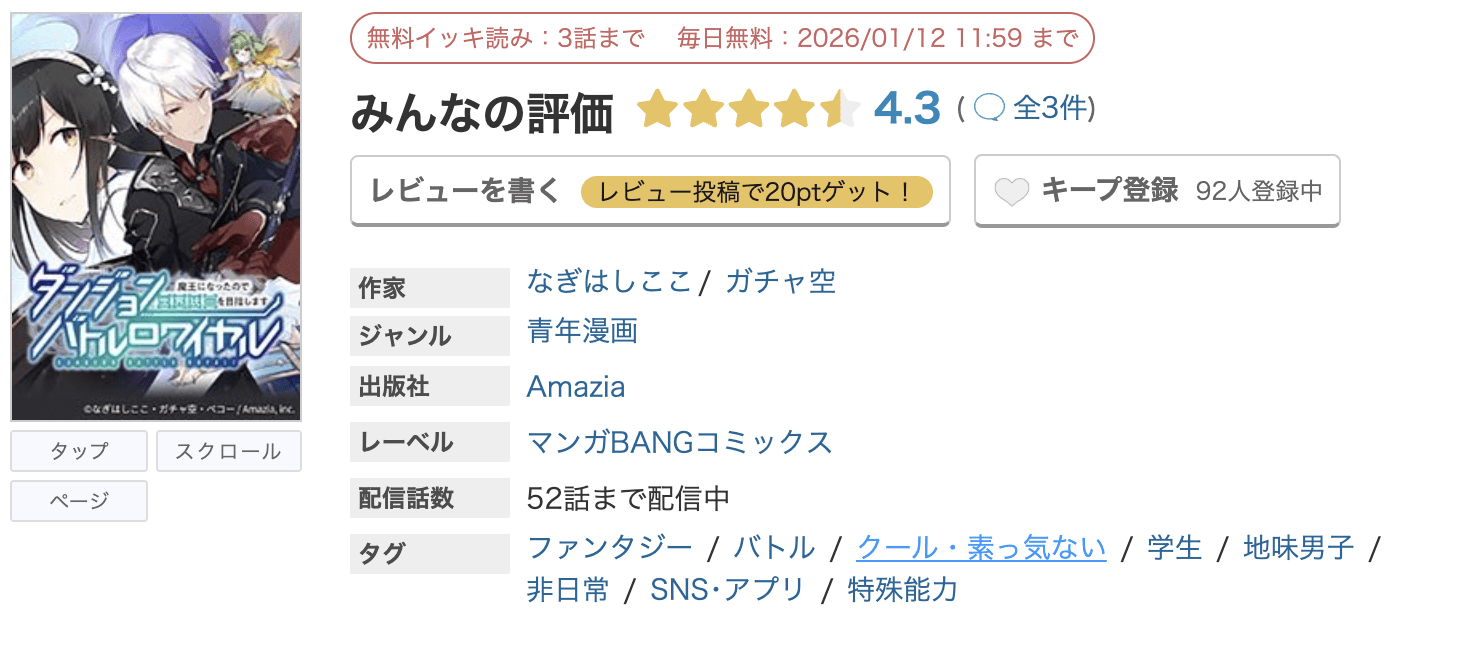
Task: Select the ページ reading mode
Action: pos(79,501)
